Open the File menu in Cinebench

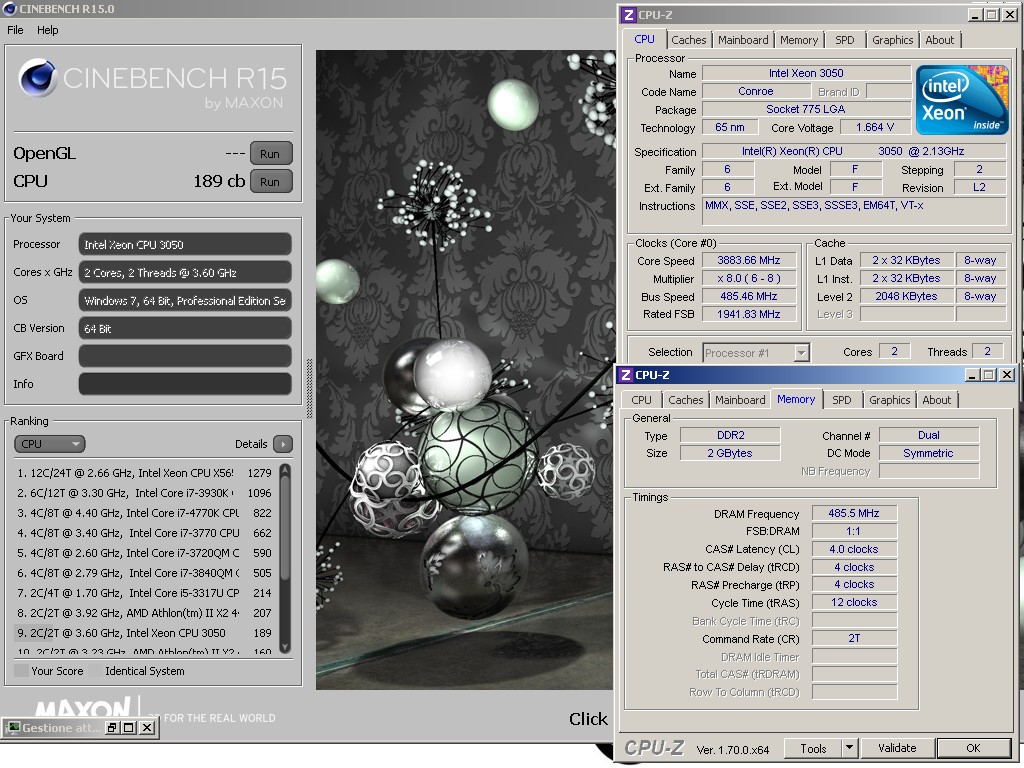coord(15,30)
